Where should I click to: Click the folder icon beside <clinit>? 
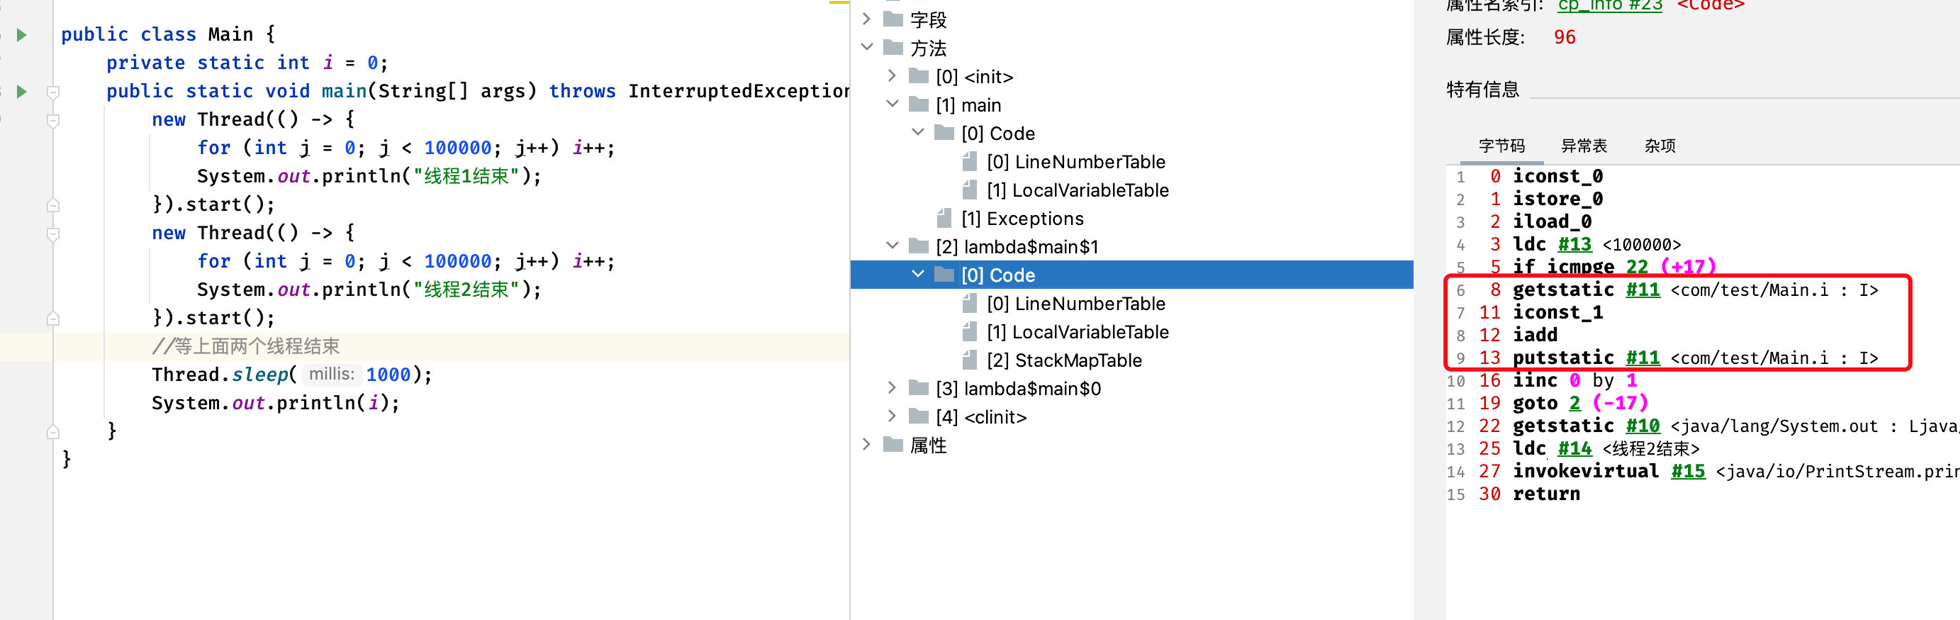tap(919, 416)
